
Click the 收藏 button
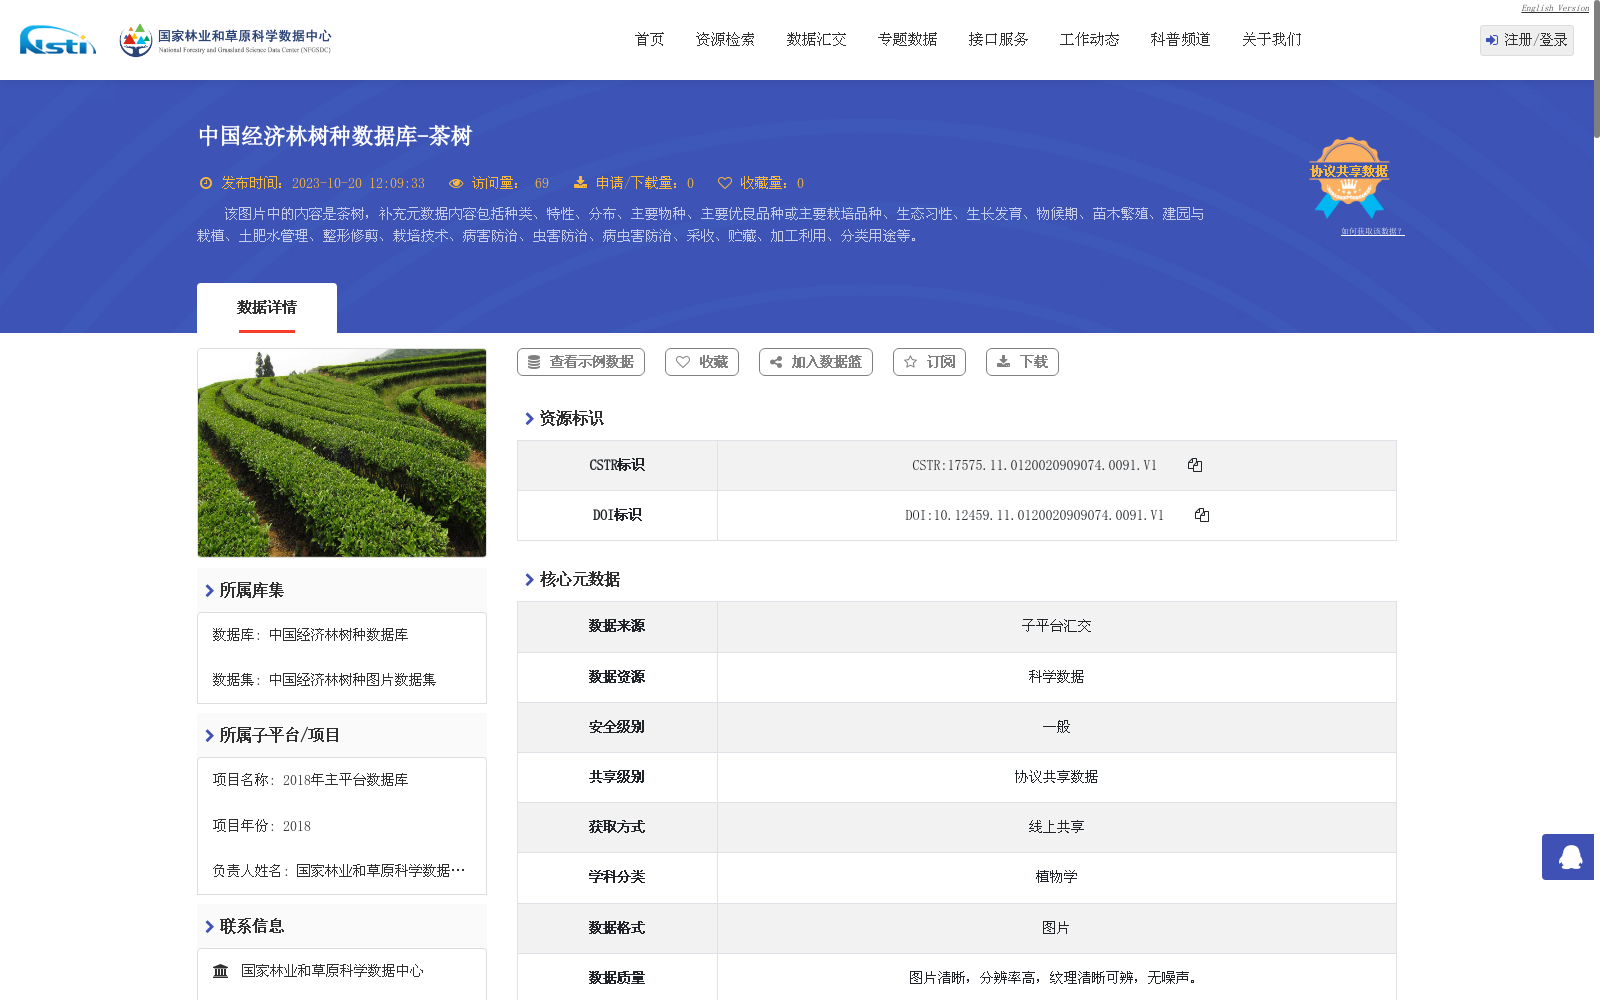coord(702,362)
